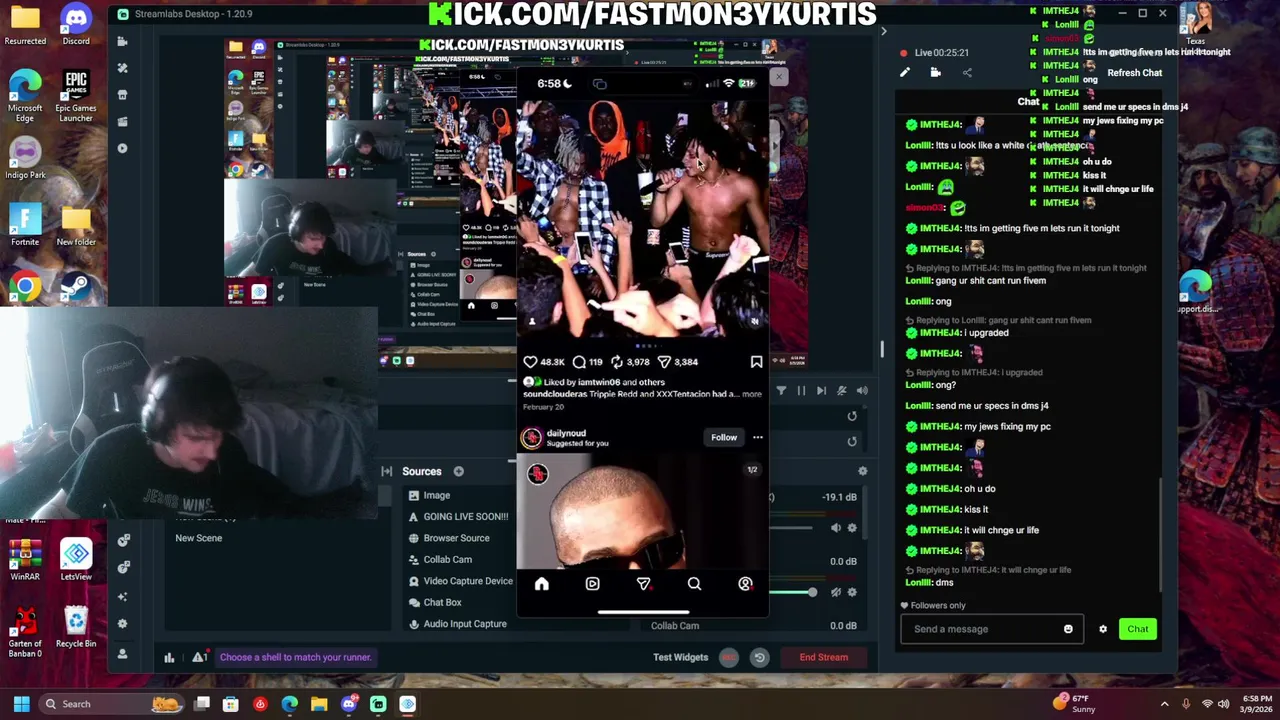Open the camera icon beside the stream-info pencil
1280x720 pixels.
936,73
